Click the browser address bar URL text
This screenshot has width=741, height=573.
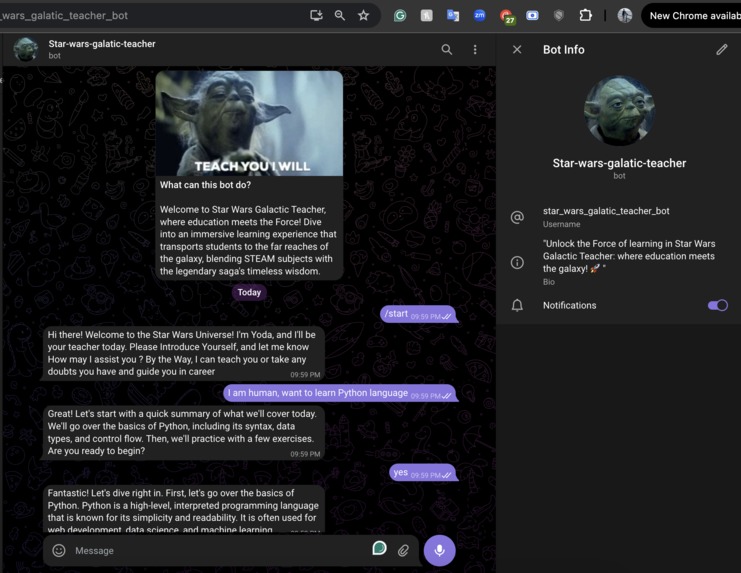point(64,16)
